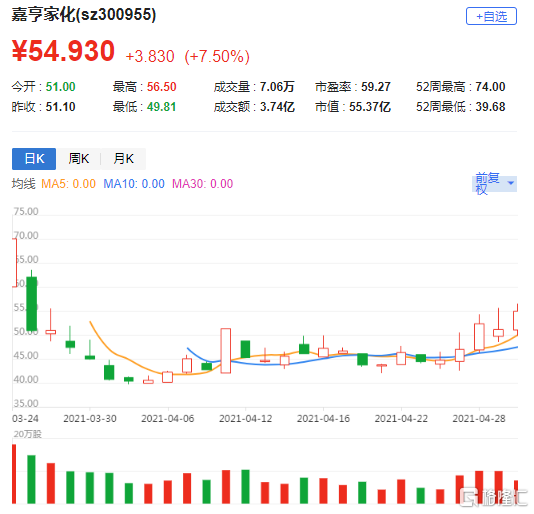Click the first red volume bar
This screenshot has width=534, height=514.
[14, 474]
